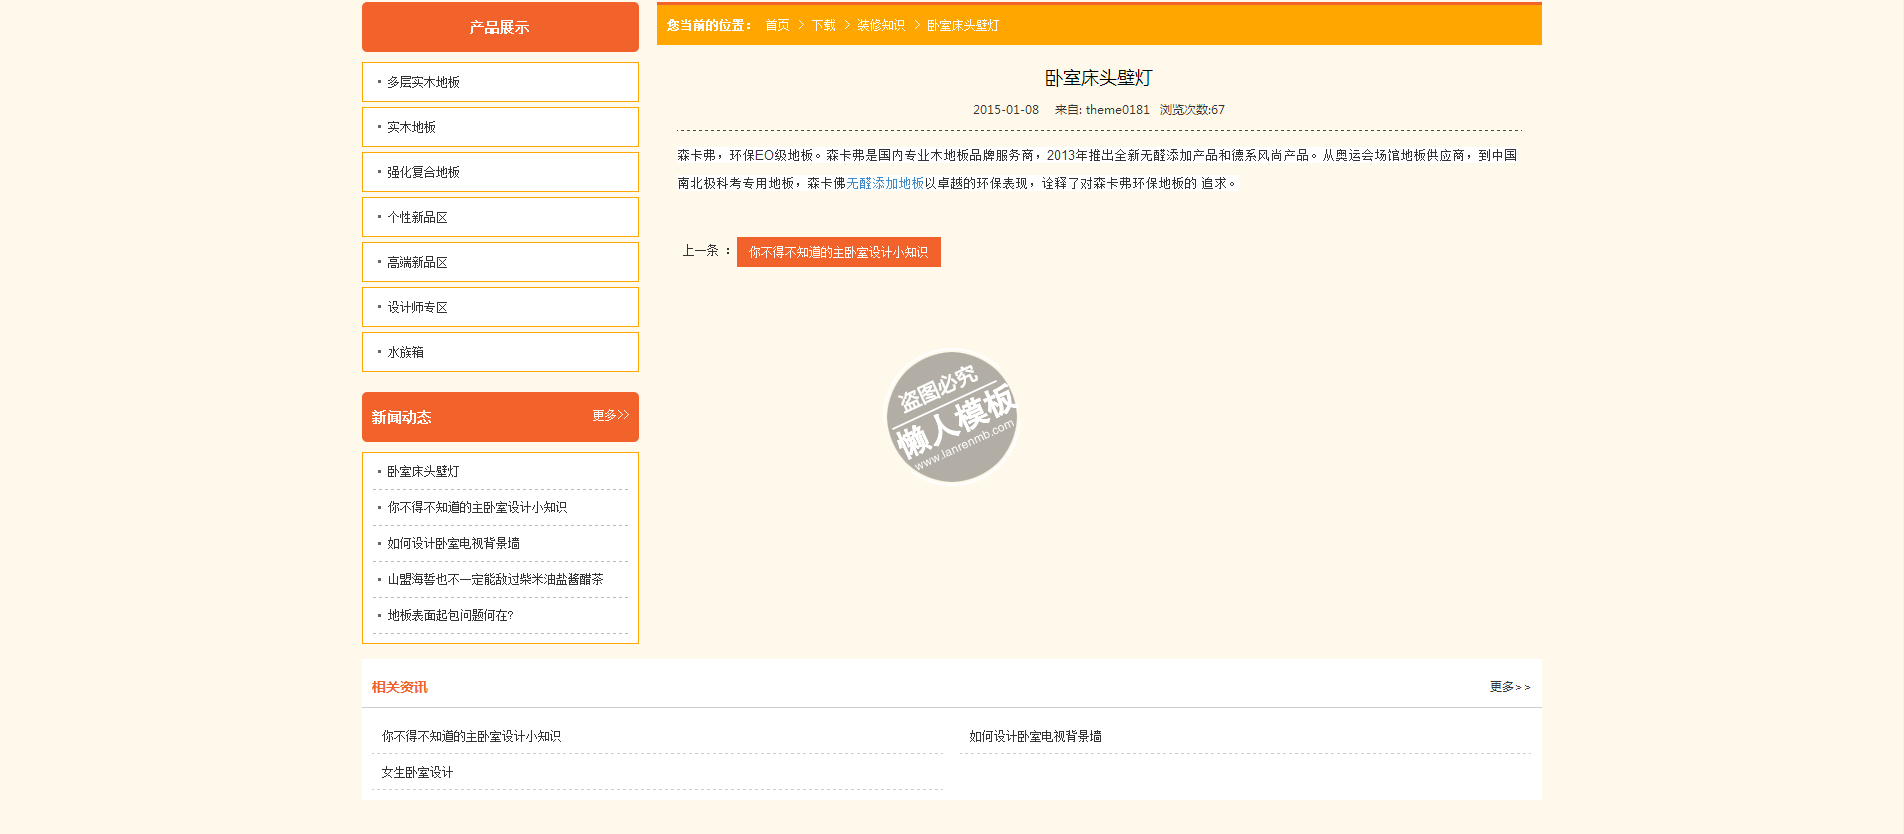Viewport: 1904px width, 834px height.
Task: Open previous article 你不得不知道的主卧室设计小知识 button
Action: (838, 252)
